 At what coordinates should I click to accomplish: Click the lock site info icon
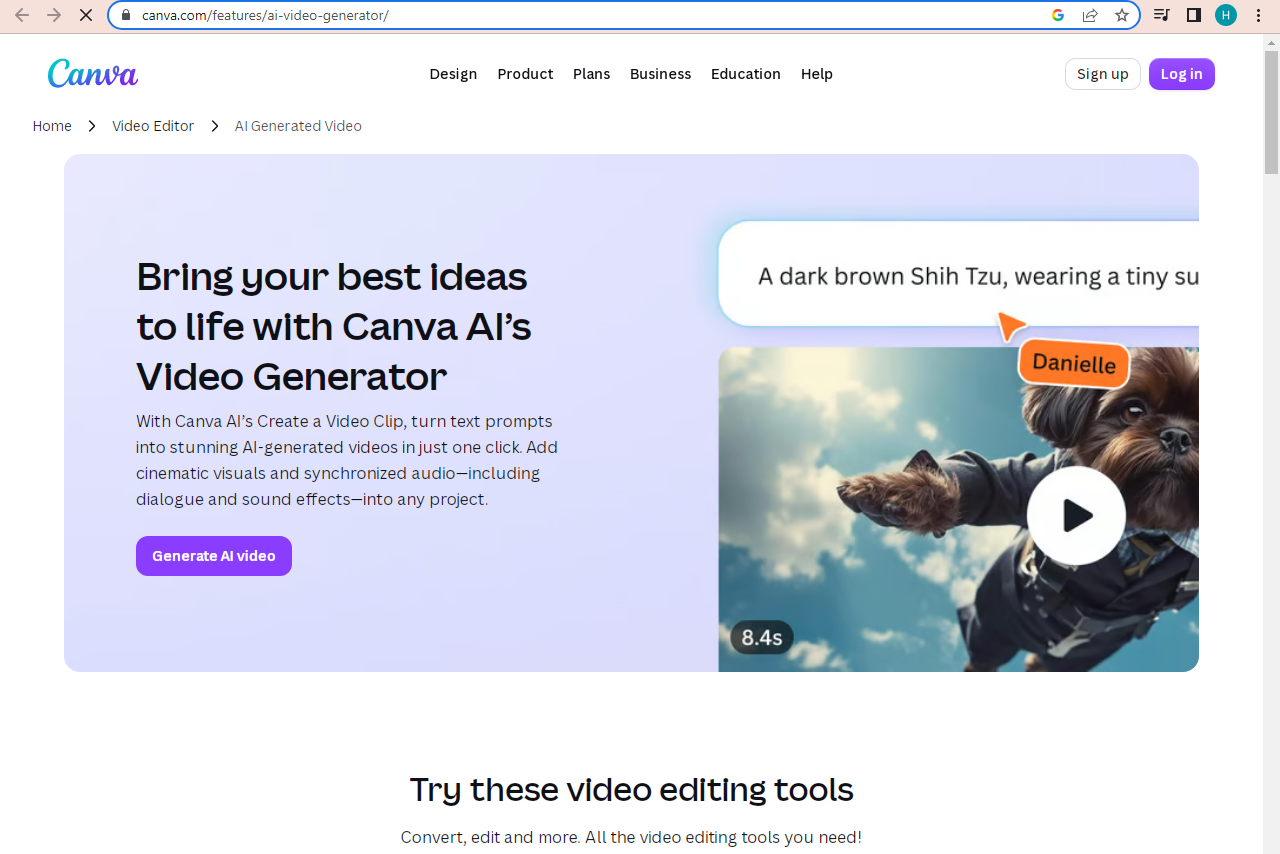point(126,15)
